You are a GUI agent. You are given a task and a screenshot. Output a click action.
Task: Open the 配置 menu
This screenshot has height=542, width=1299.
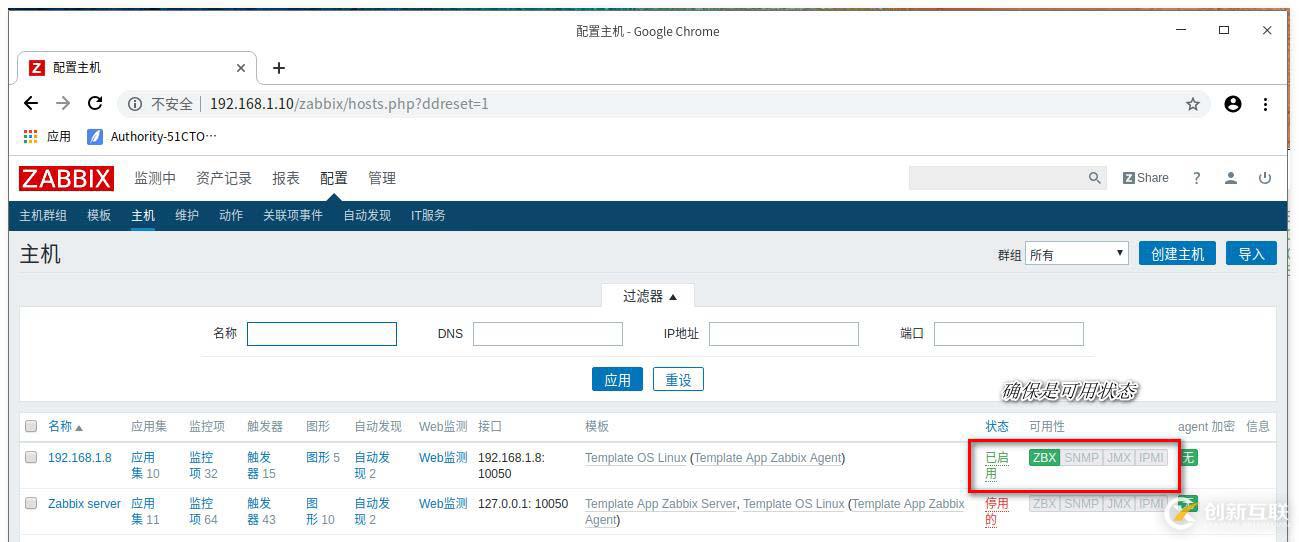pyautogui.click(x=334, y=178)
